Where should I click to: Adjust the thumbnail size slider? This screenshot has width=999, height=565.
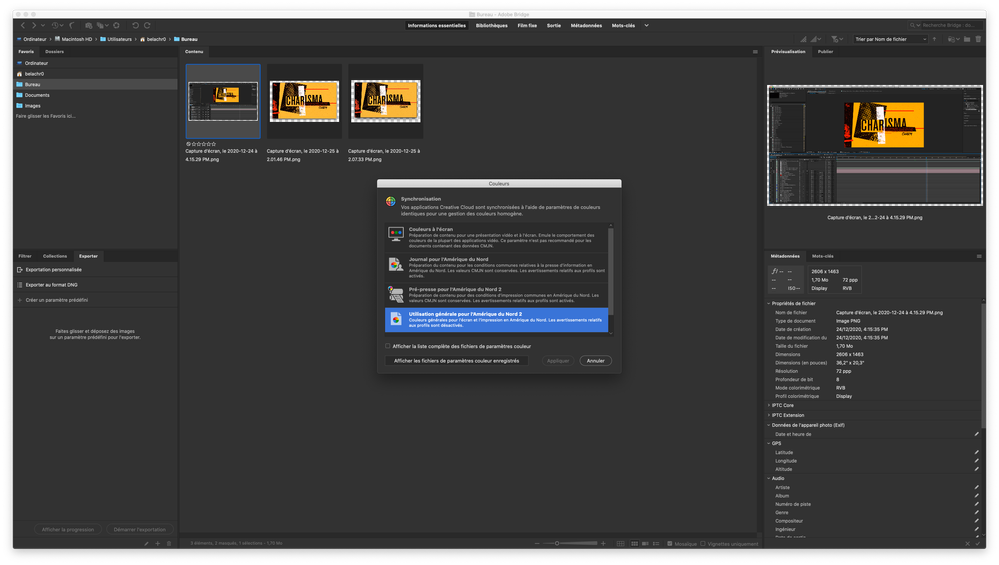tap(555, 544)
